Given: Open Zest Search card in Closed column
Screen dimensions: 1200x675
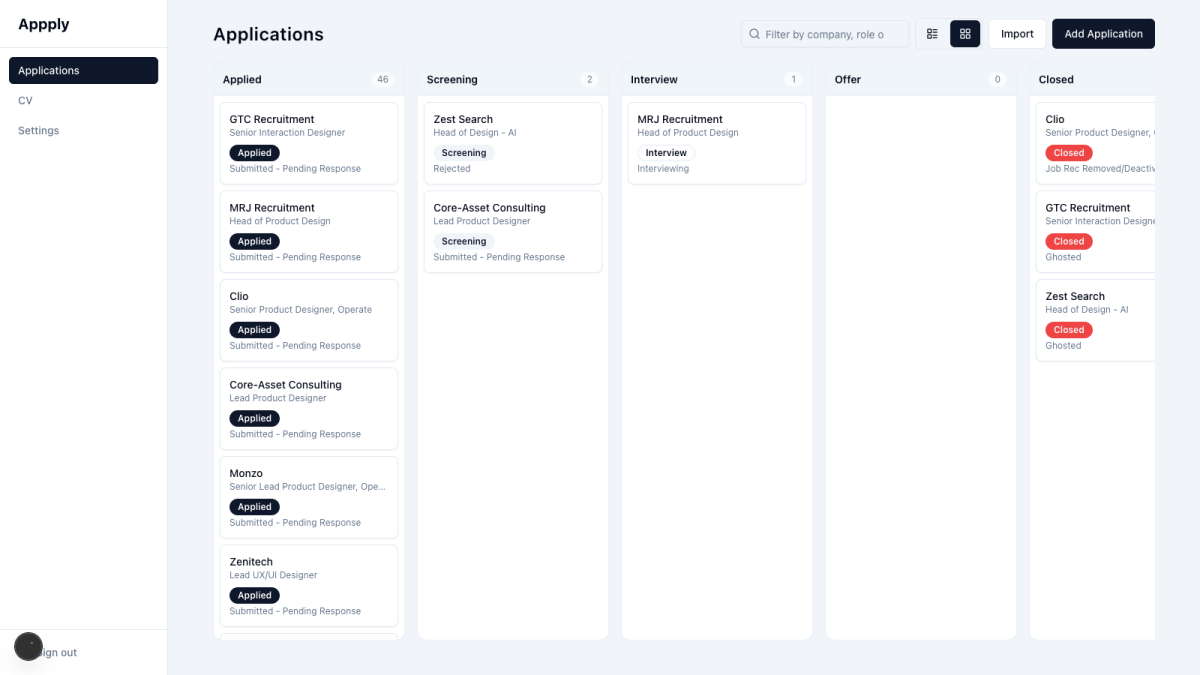Looking at the screenshot, I should pos(1096,320).
